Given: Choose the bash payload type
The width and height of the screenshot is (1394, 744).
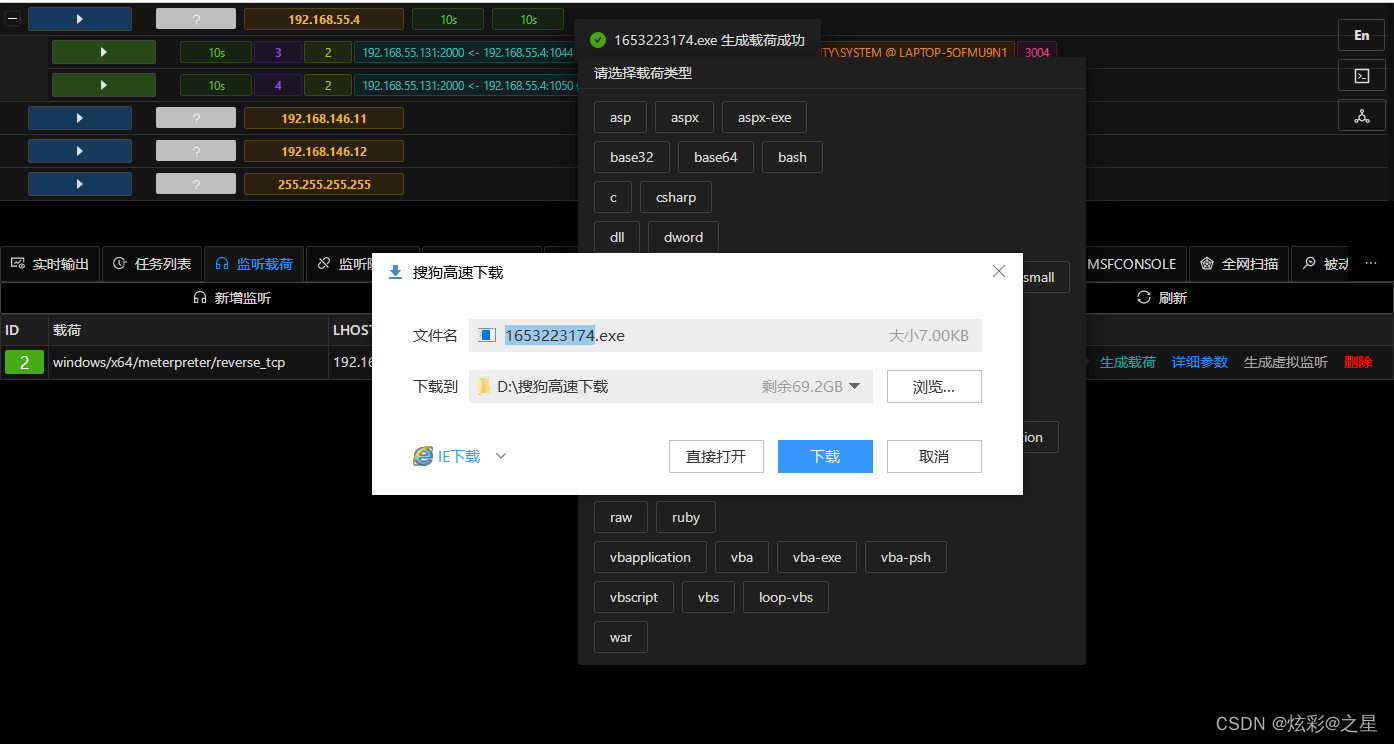Looking at the screenshot, I should [792, 157].
